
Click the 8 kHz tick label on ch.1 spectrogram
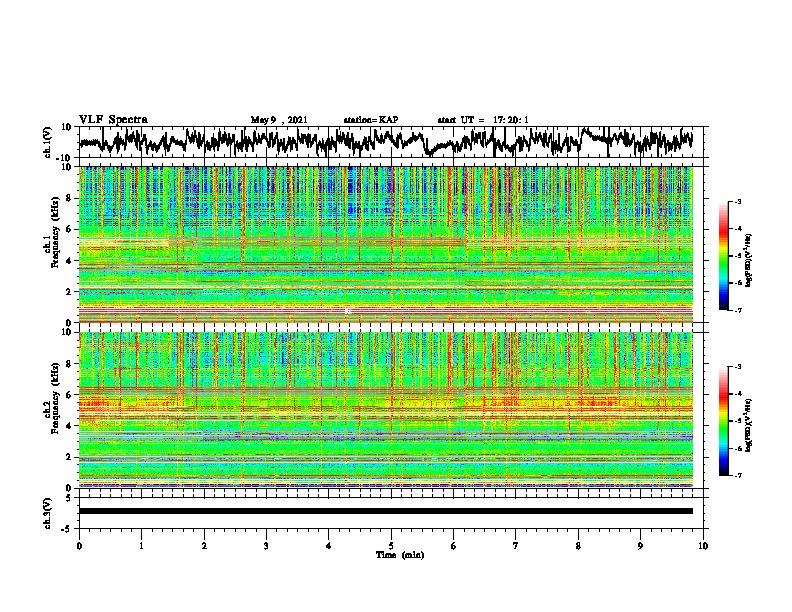coord(70,198)
